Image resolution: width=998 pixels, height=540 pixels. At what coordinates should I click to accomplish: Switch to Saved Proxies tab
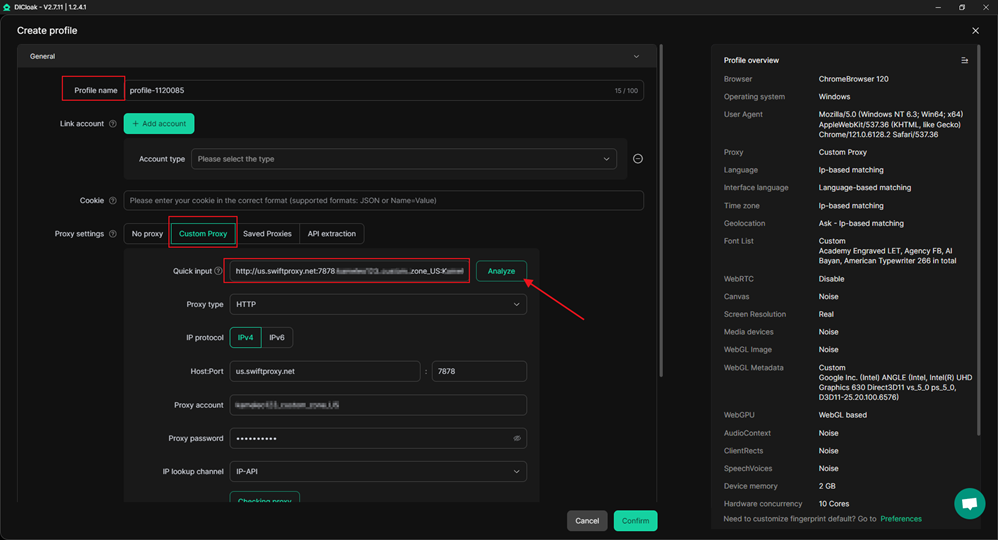[x=267, y=234]
